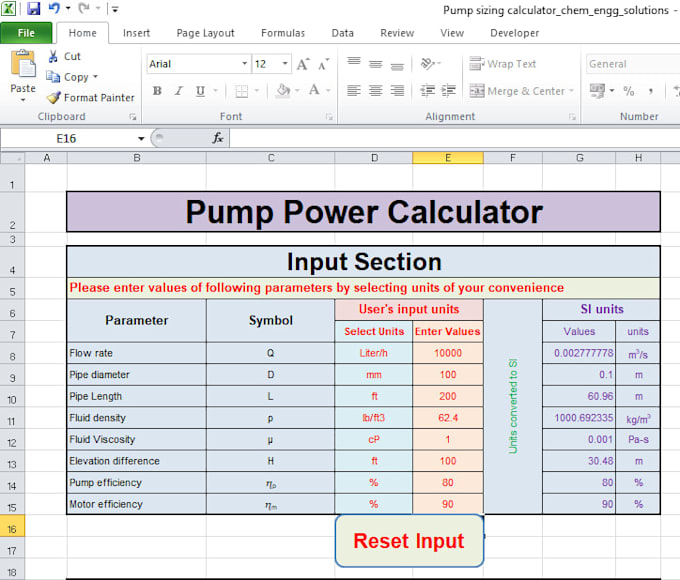The width and height of the screenshot is (680, 580).
Task: Expand the Underline style dropdown arrow
Action: coord(216,91)
